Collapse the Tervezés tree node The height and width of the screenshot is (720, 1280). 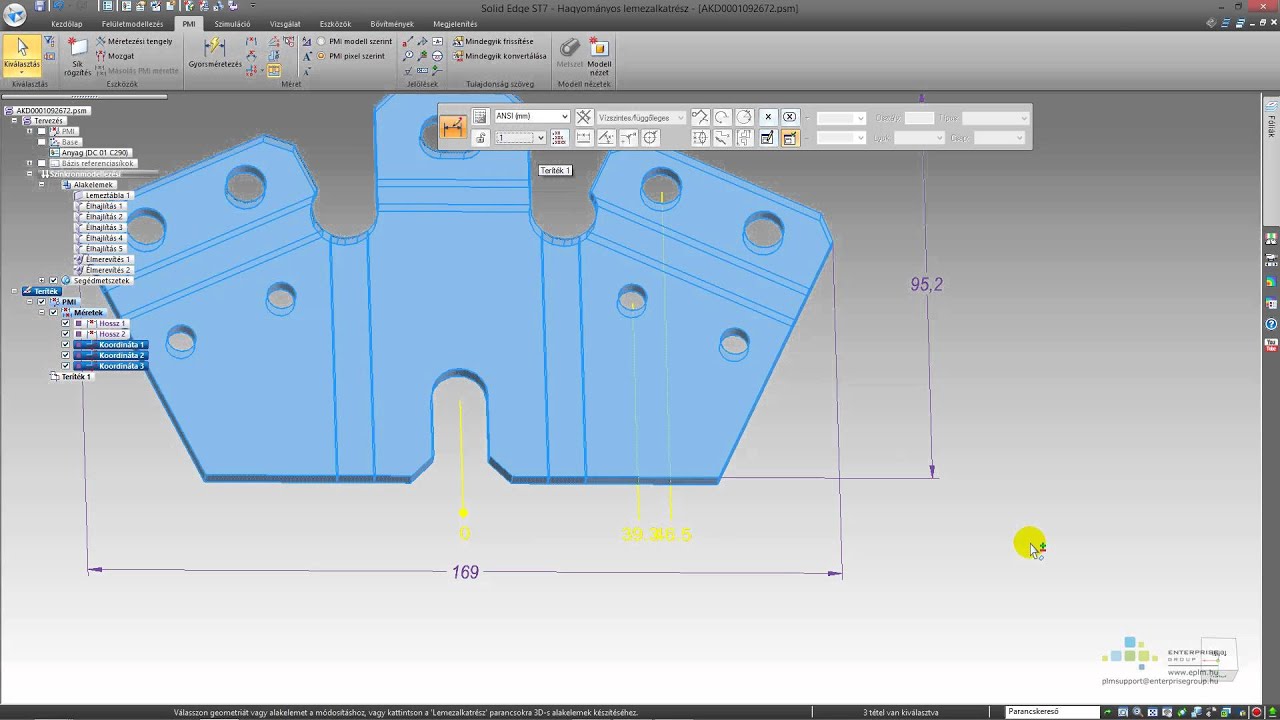15,121
